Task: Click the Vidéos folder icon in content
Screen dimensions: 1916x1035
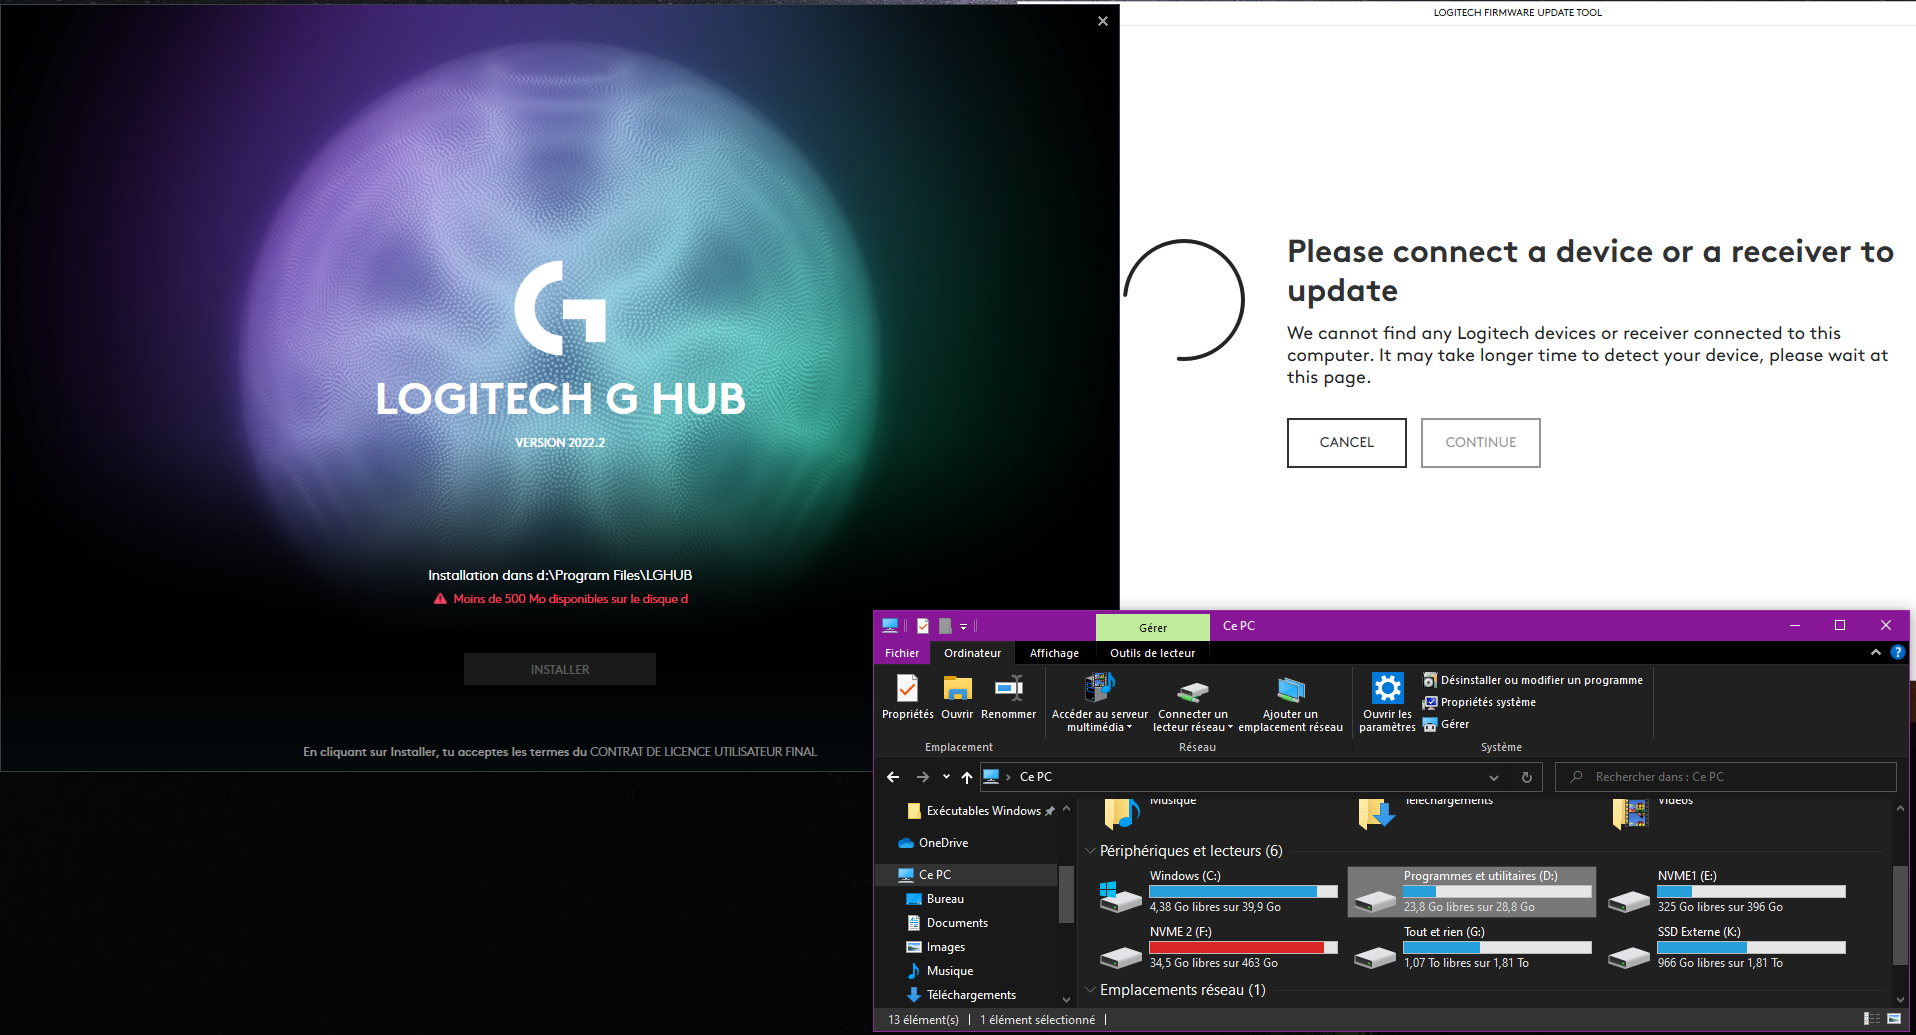Action: (1630, 814)
